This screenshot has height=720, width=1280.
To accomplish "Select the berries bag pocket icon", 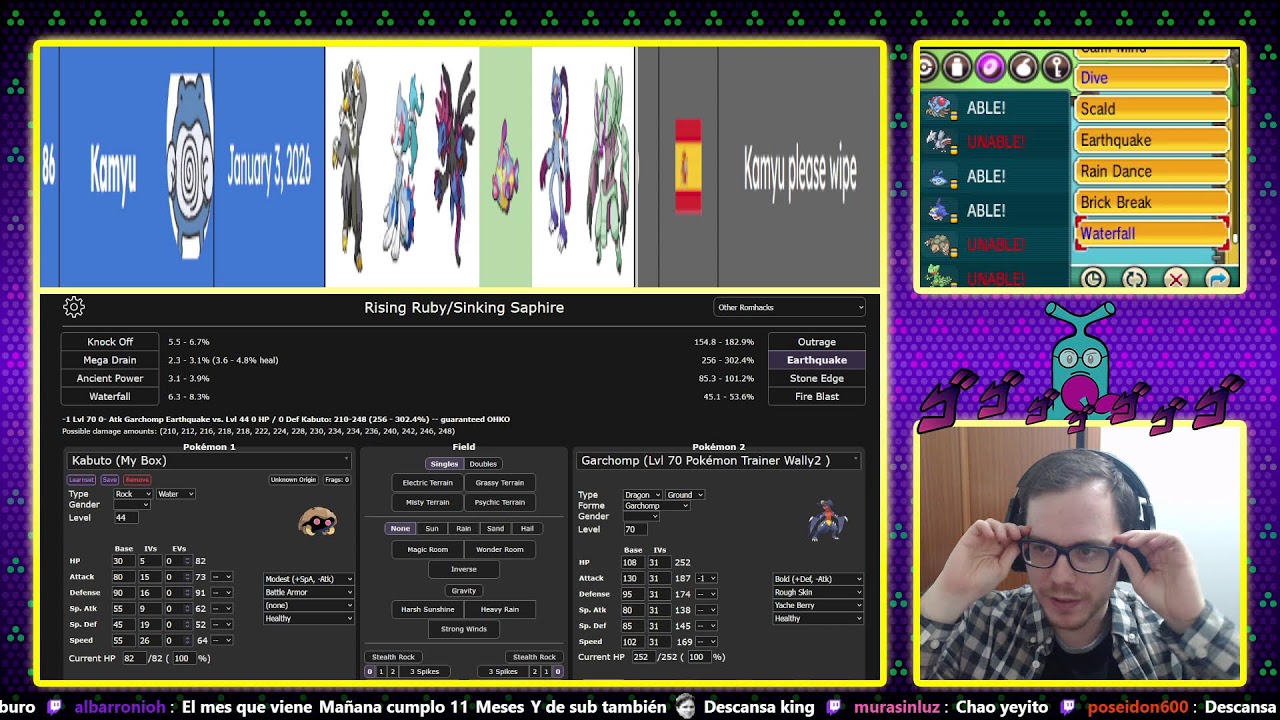I will click(x=1023, y=67).
